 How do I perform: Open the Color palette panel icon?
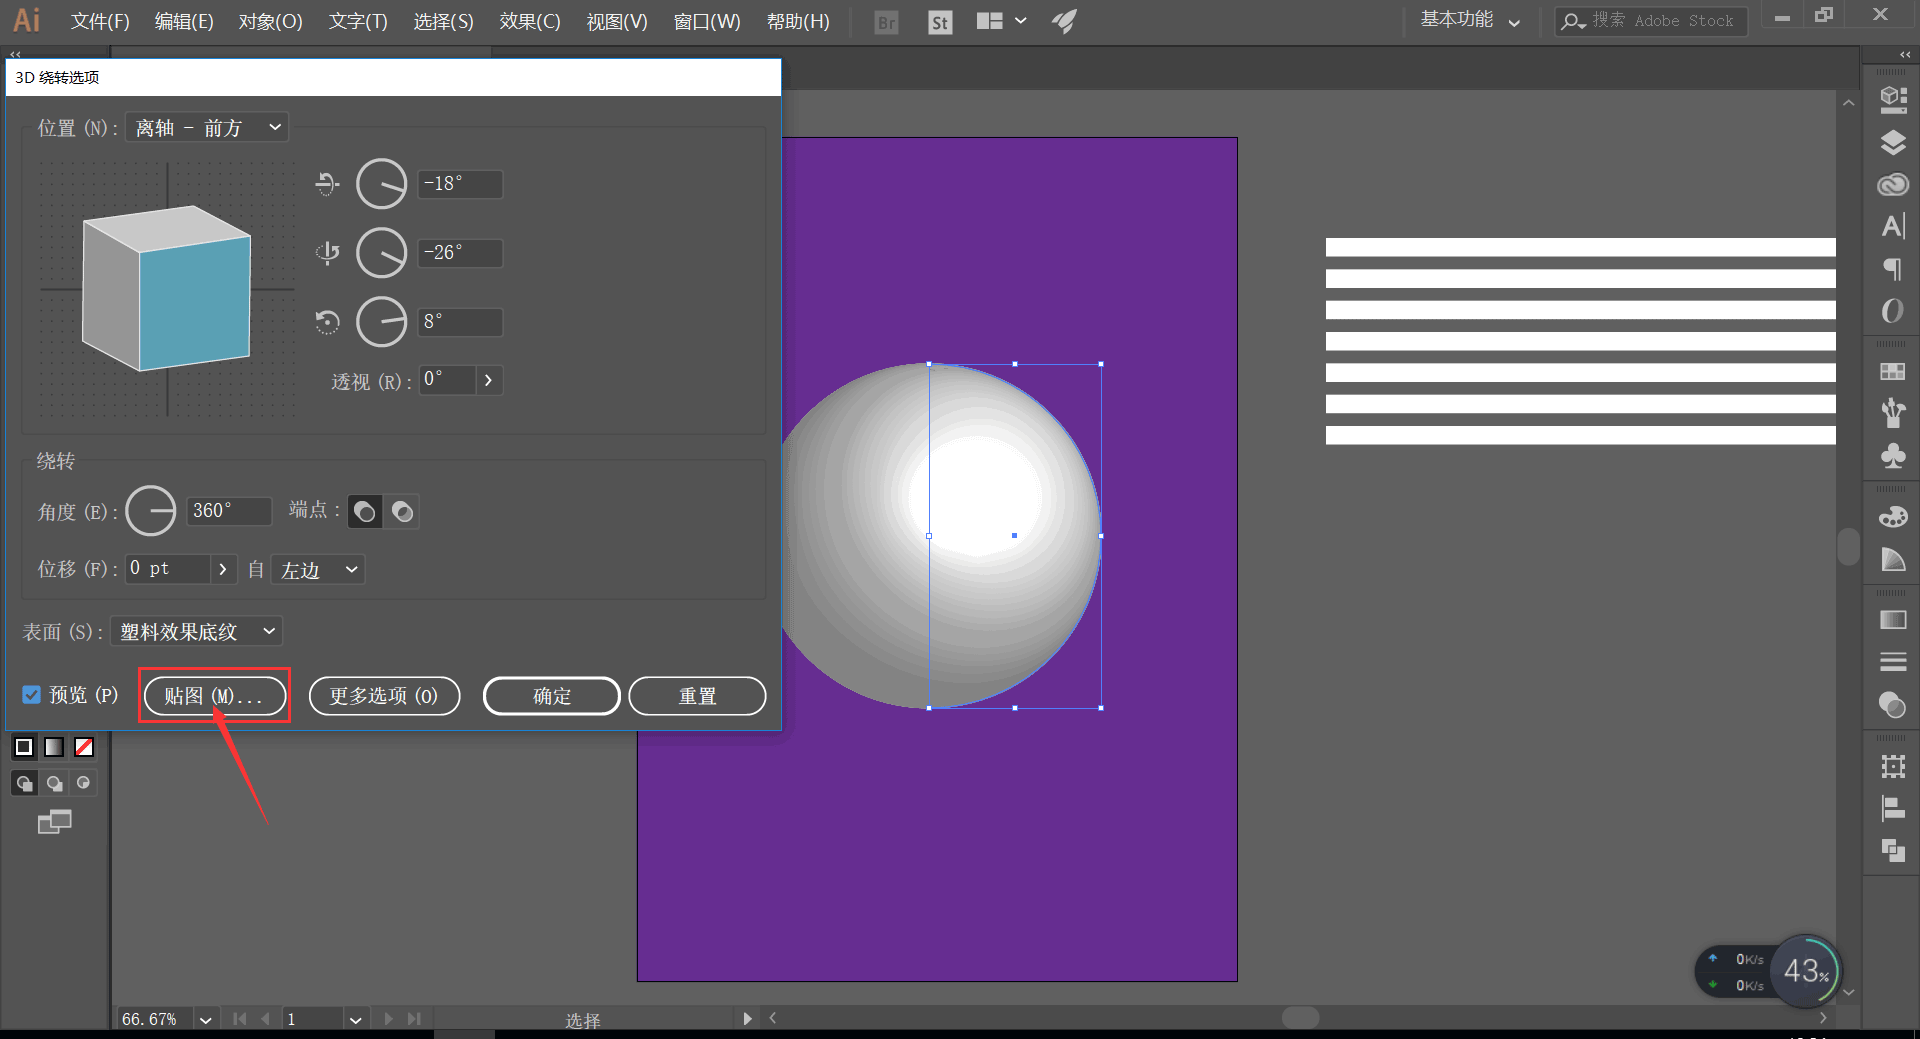click(x=1892, y=517)
